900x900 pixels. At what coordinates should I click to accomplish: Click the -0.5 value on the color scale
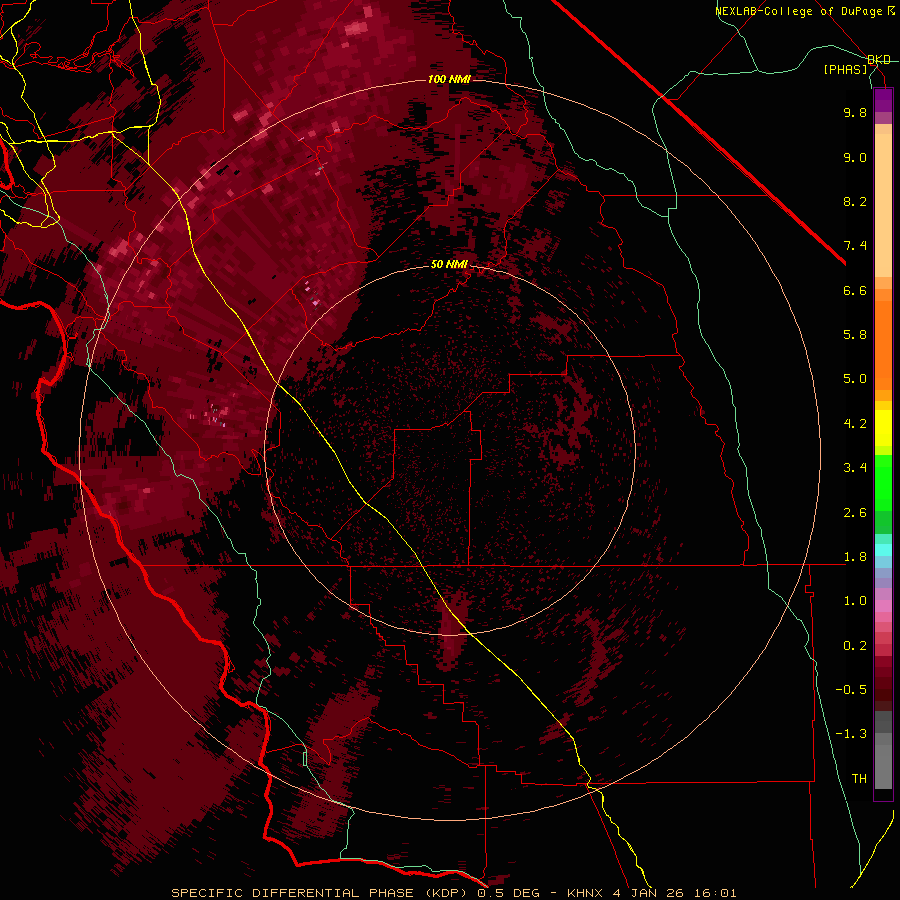[851, 690]
